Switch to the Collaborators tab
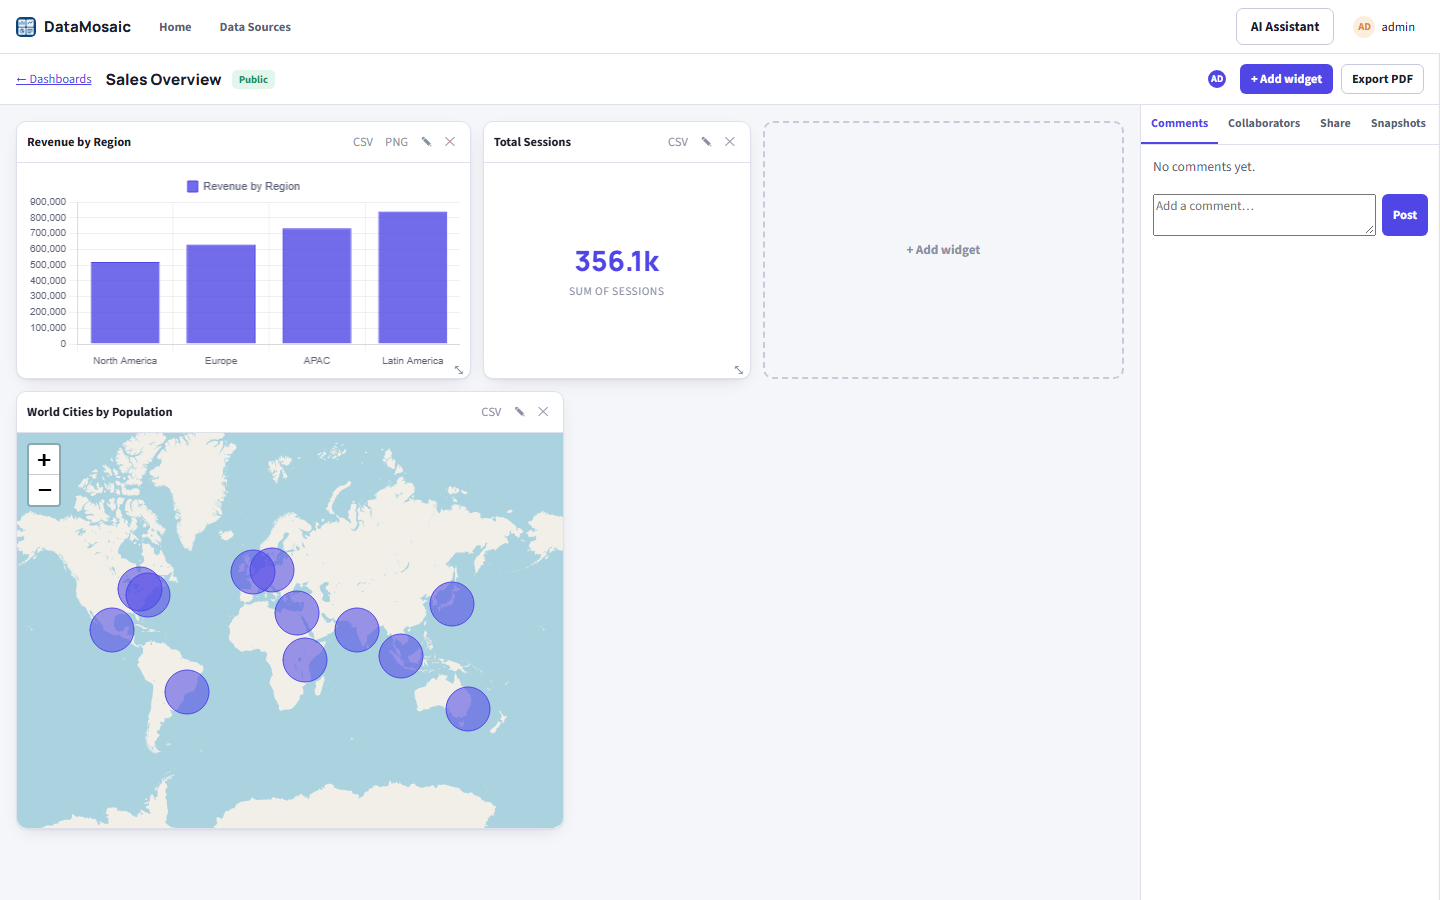 click(x=1264, y=123)
